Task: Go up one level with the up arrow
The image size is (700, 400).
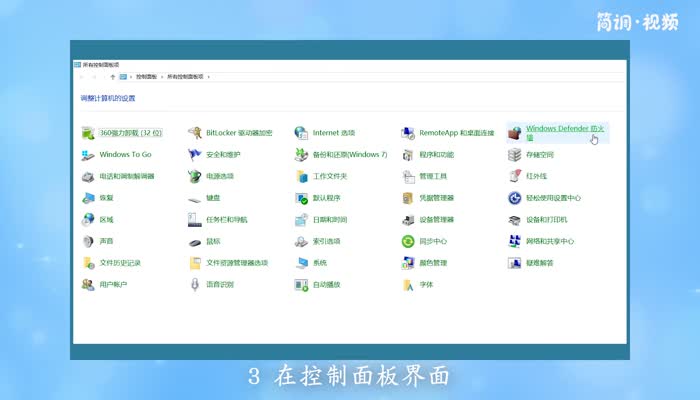Action: click(x=112, y=77)
